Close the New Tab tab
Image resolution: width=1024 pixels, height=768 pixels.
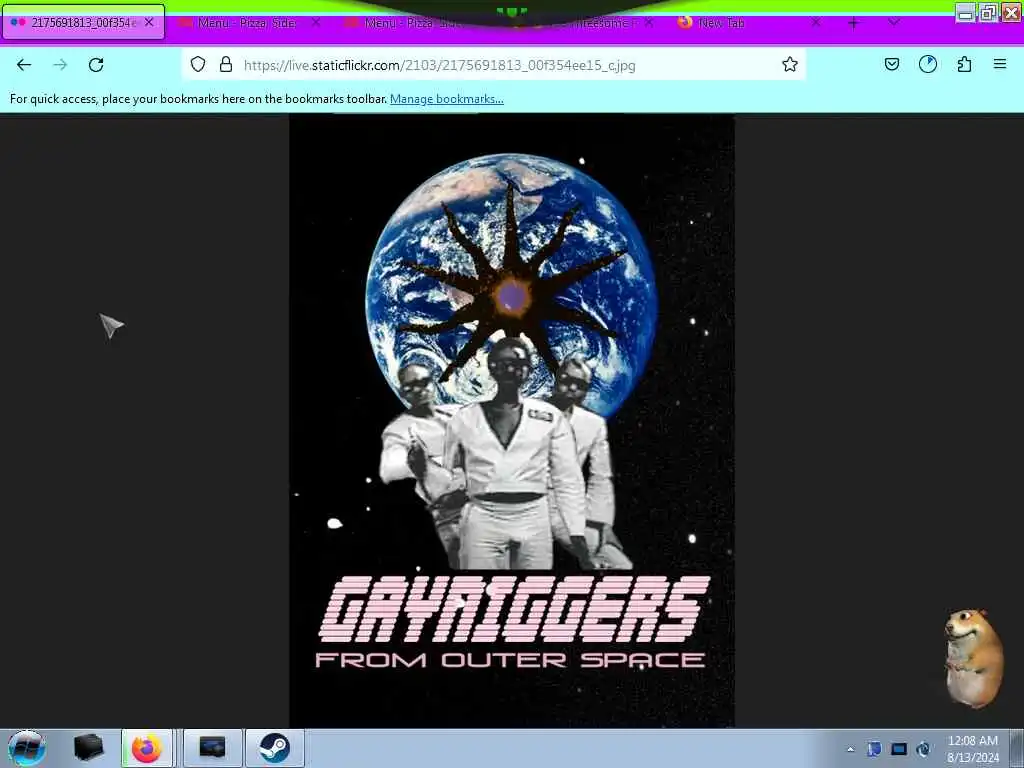coord(816,22)
